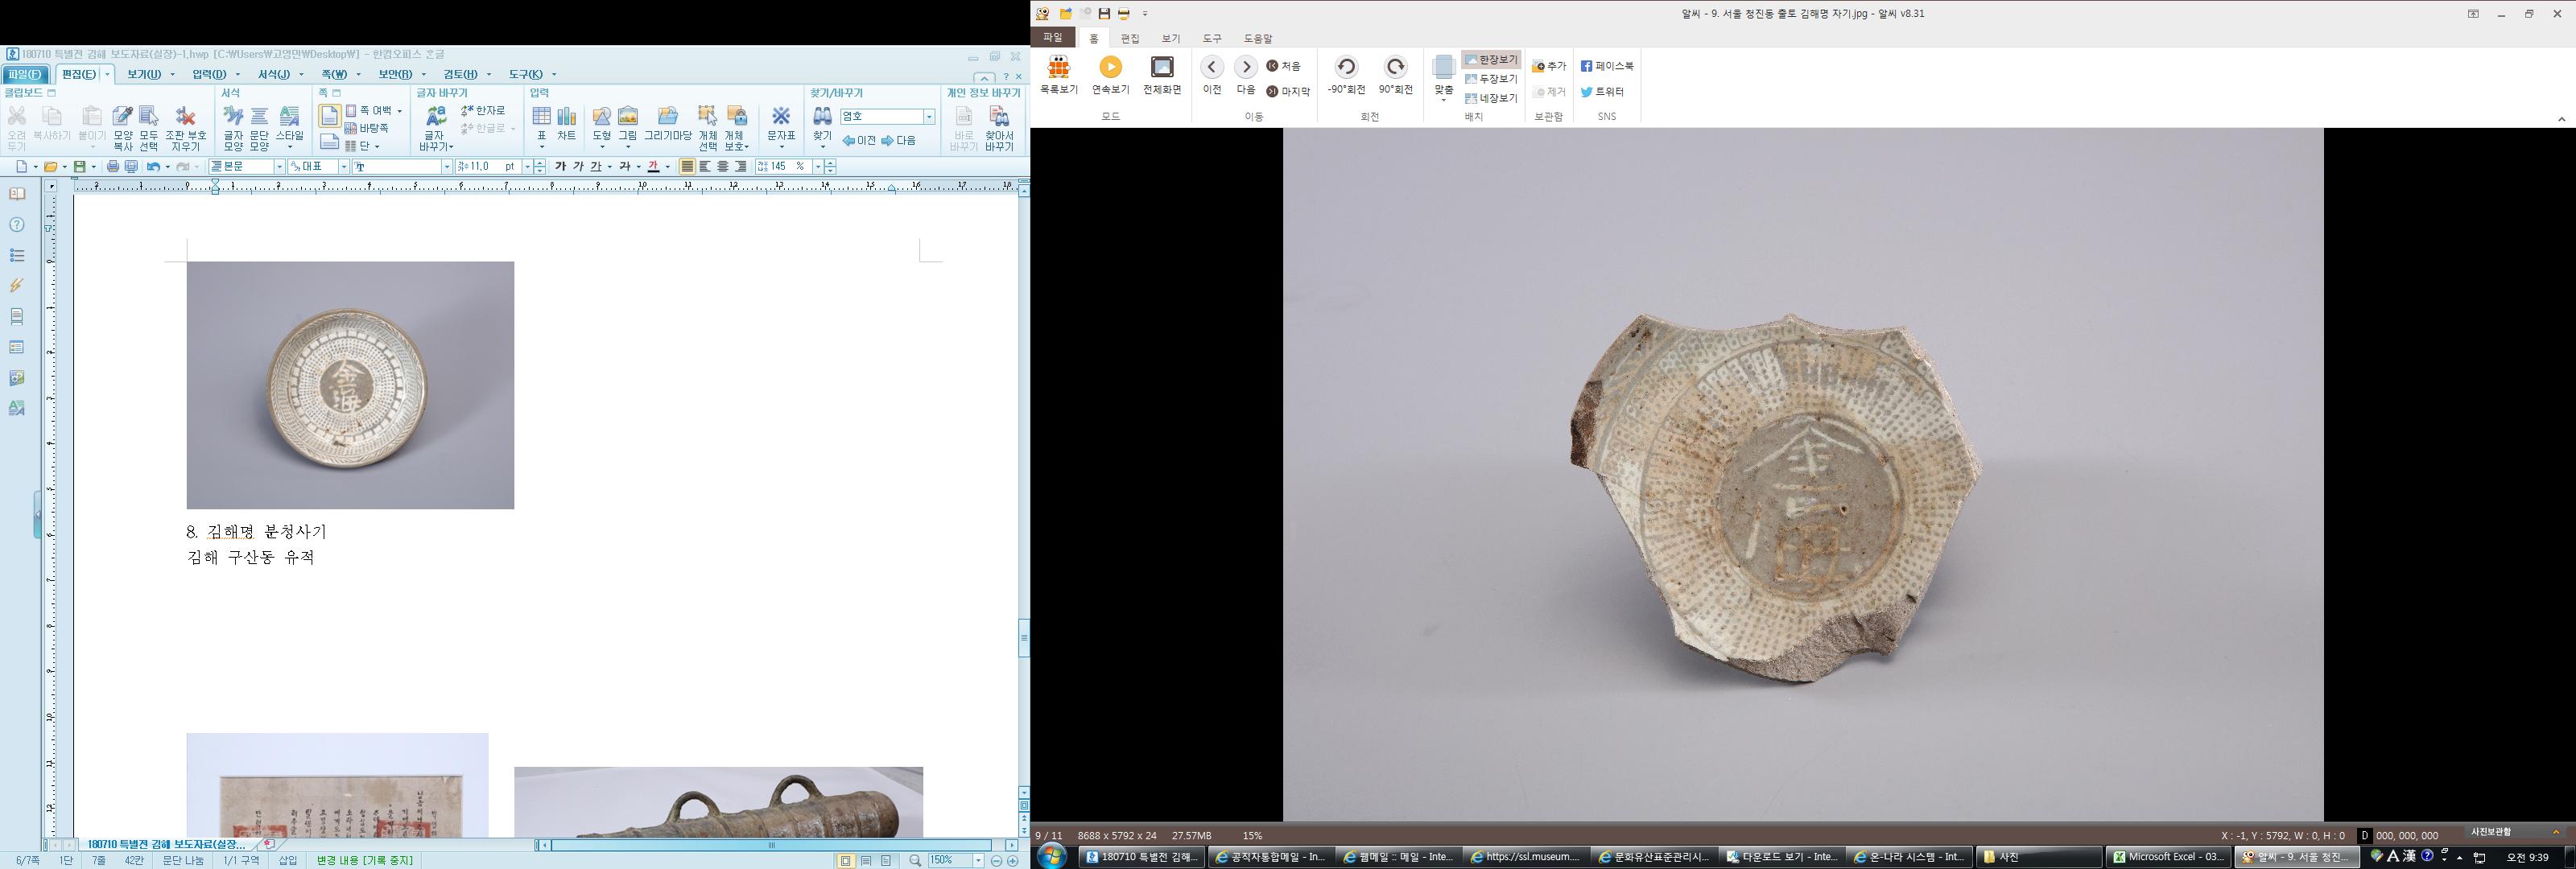Click 조판 부호 지우기 in Hangul ribbon
The image size is (2576, 869).
click(x=186, y=129)
